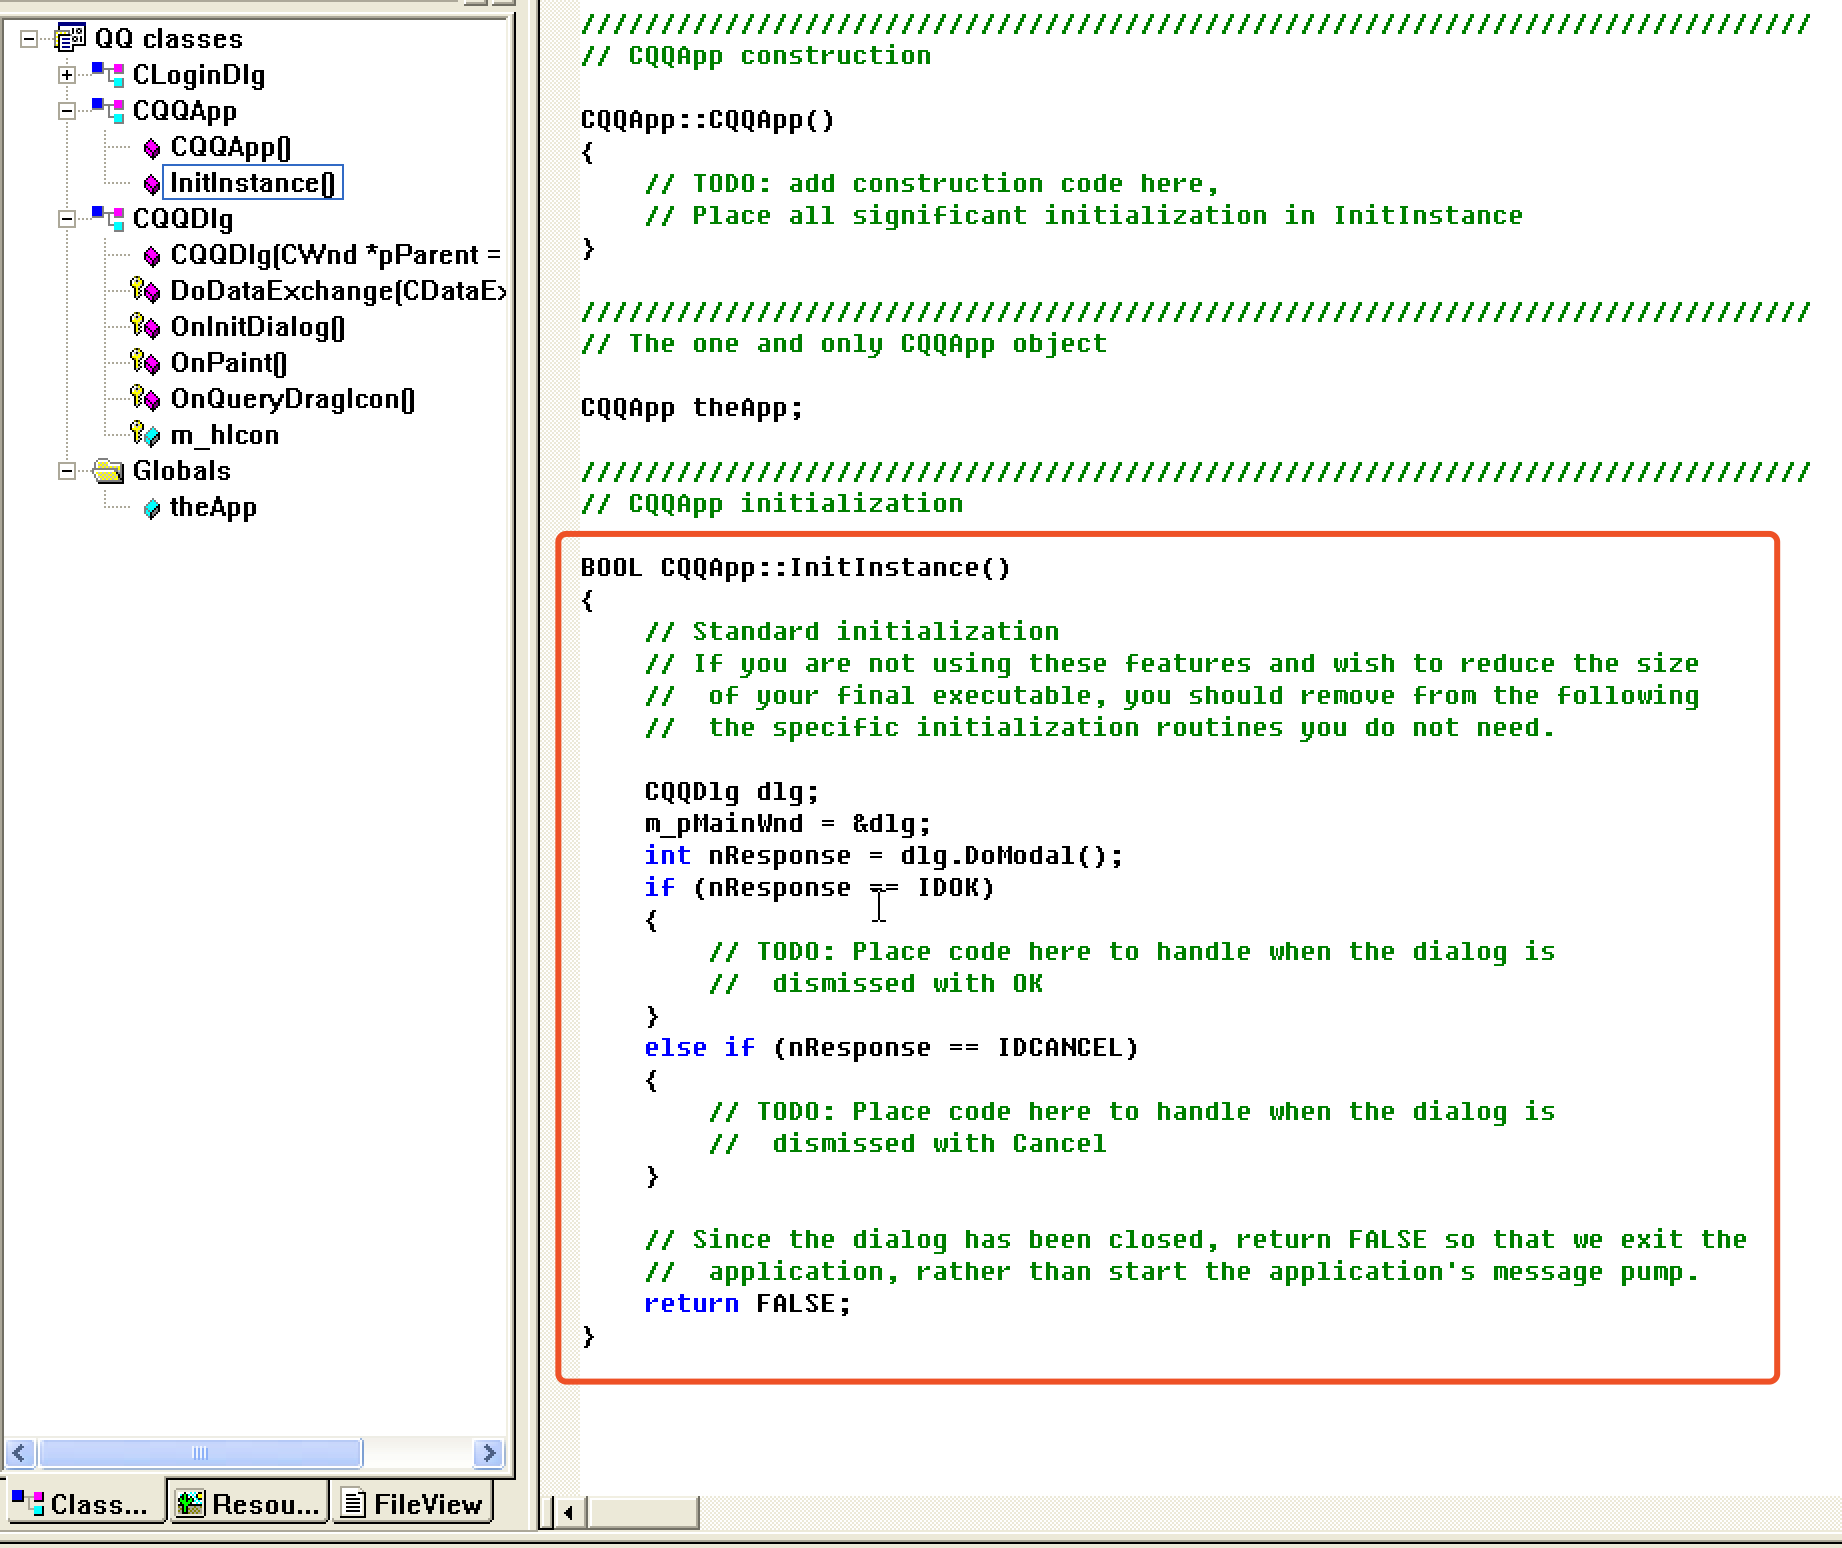Click the DoDataExchange protected method icon

tap(146, 291)
